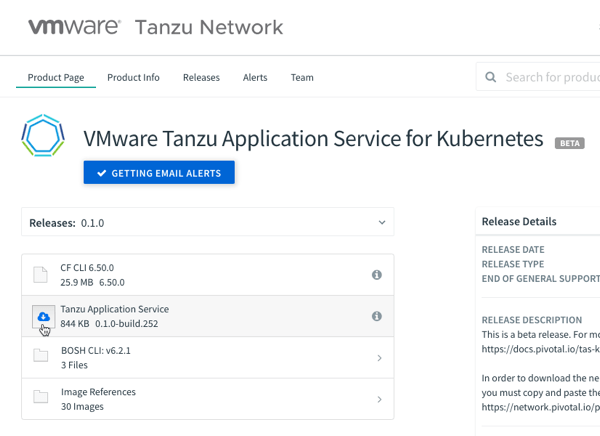This screenshot has width=600, height=436.
Task: Open the Alerts tab
Action: (x=255, y=78)
